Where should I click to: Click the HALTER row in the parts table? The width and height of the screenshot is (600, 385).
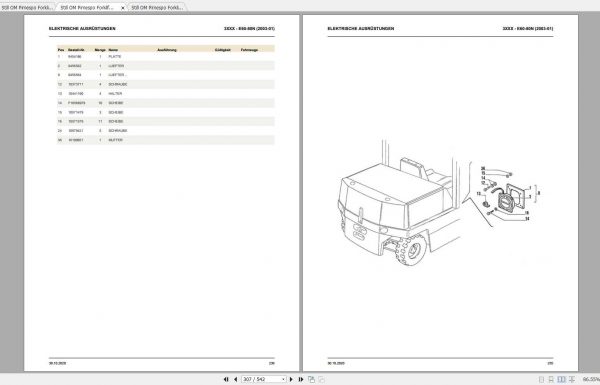coord(166,94)
